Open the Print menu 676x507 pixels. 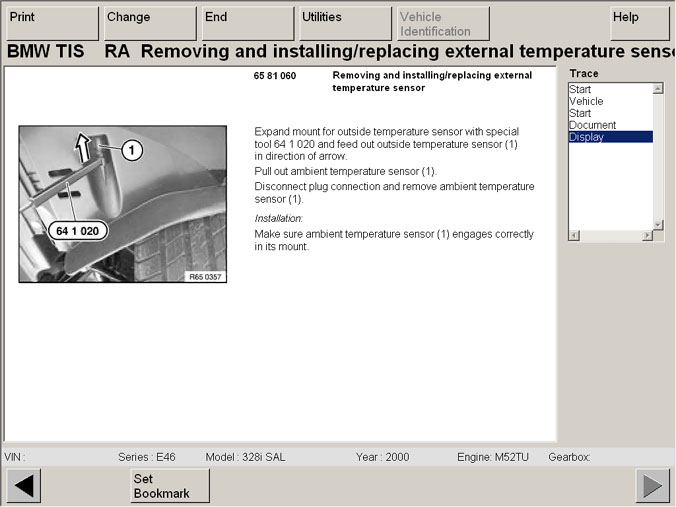click(x=53, y=23)
